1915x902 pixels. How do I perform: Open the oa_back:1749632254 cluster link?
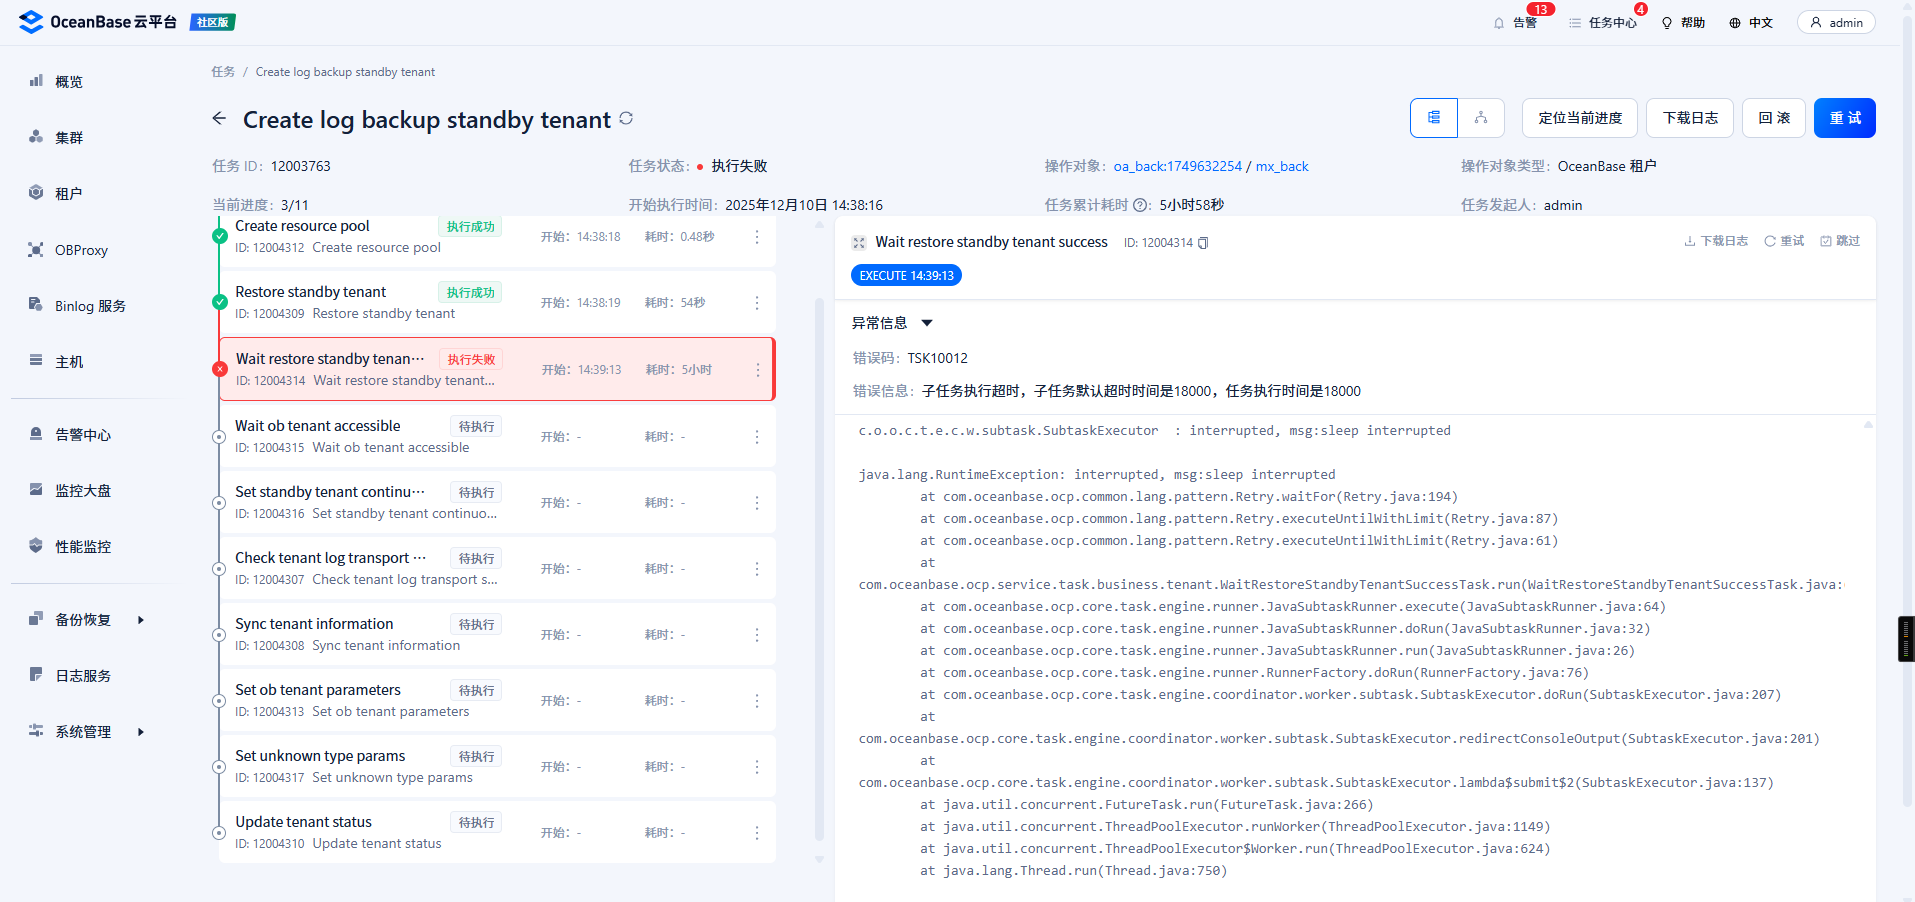[x=1177, y=166]
